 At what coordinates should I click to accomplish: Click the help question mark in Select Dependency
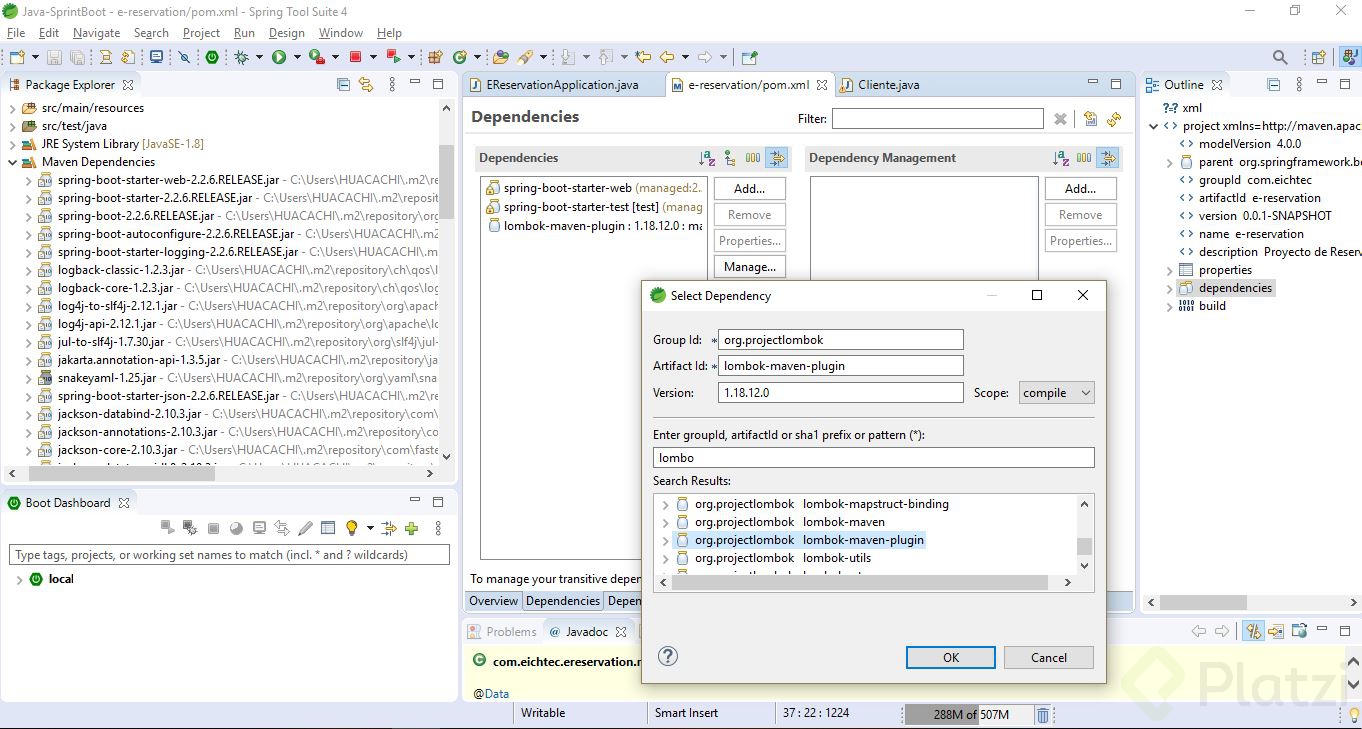(x=669, y=656)
